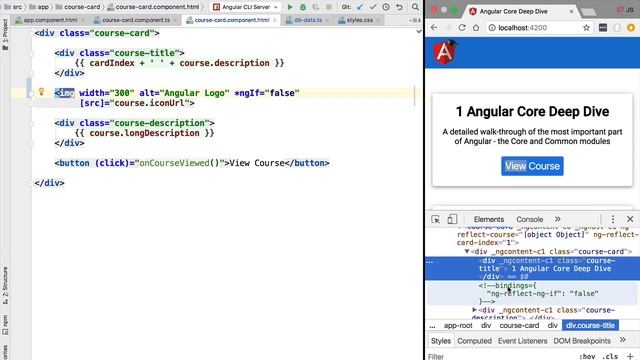Click the Git revert arrow icon

[399, 7]
